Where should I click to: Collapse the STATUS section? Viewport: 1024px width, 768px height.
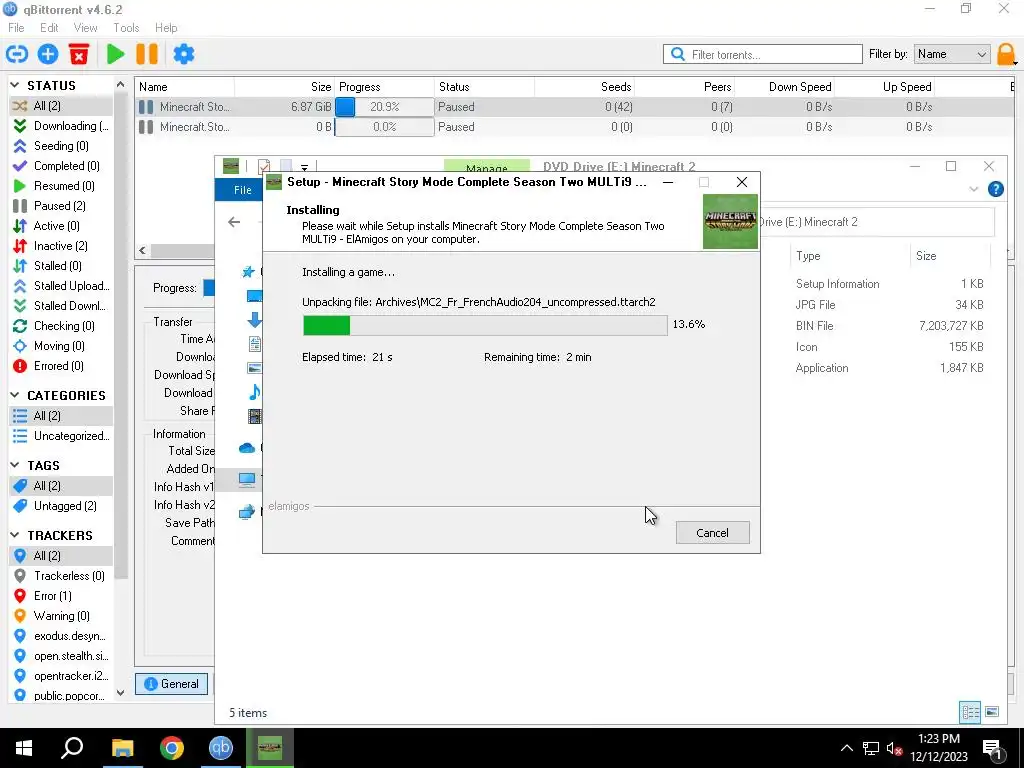[x=15, y=85]
